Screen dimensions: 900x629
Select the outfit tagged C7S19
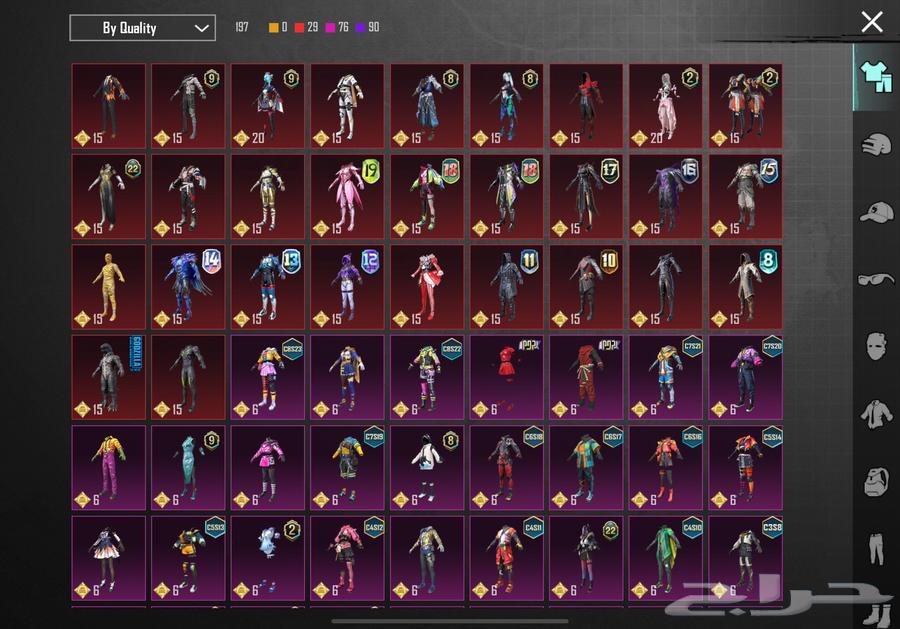347,467
